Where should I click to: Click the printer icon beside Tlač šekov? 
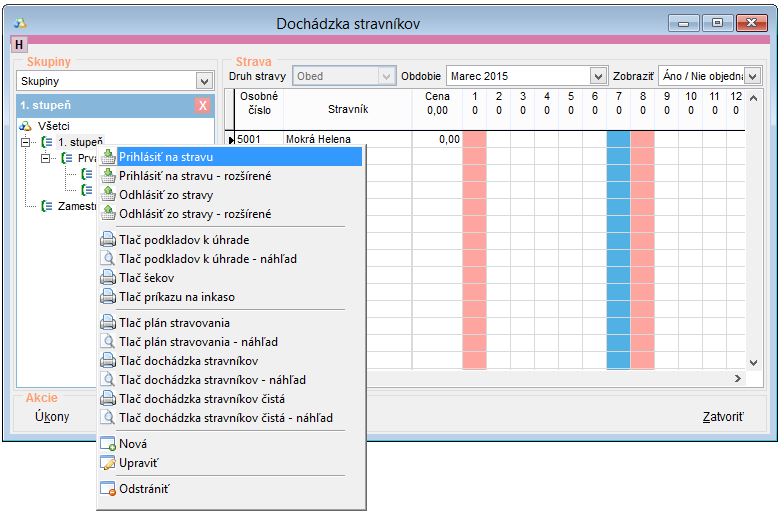tap(108, 278)
